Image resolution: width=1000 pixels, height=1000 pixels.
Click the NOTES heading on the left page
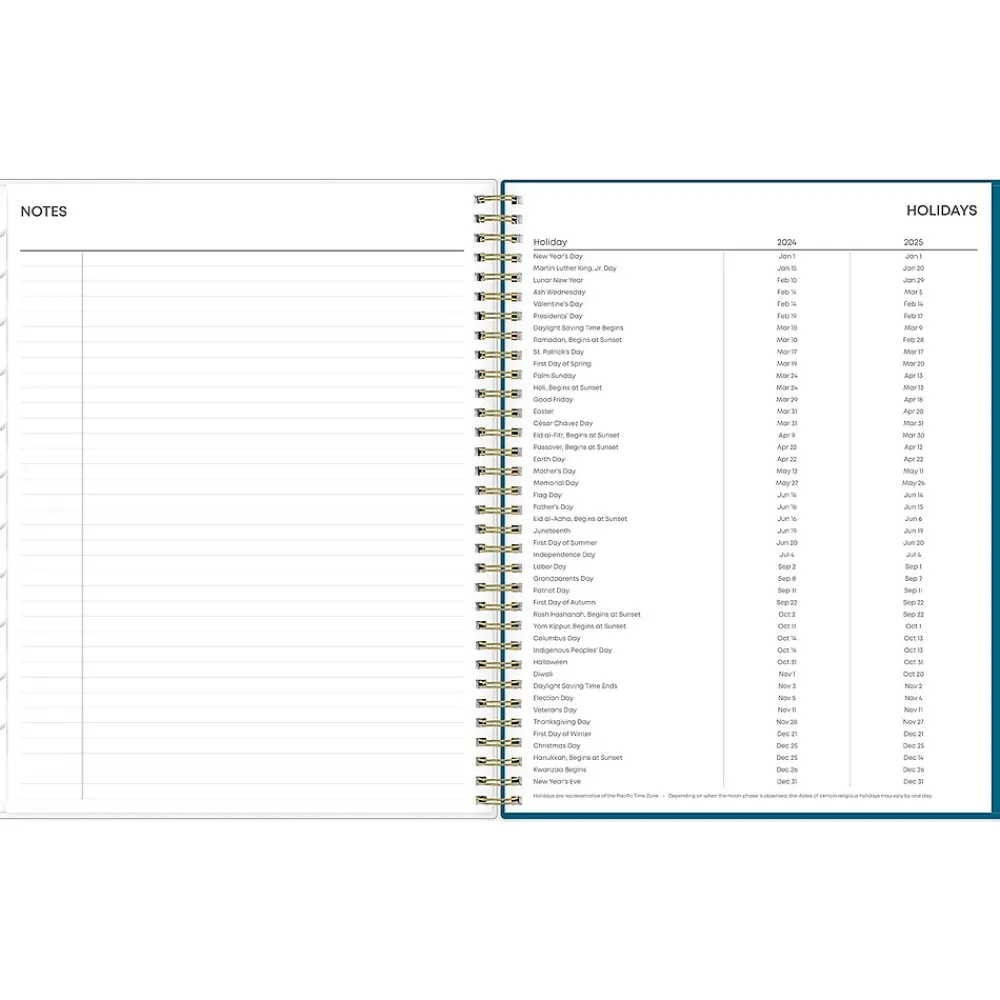click(44, 212)
